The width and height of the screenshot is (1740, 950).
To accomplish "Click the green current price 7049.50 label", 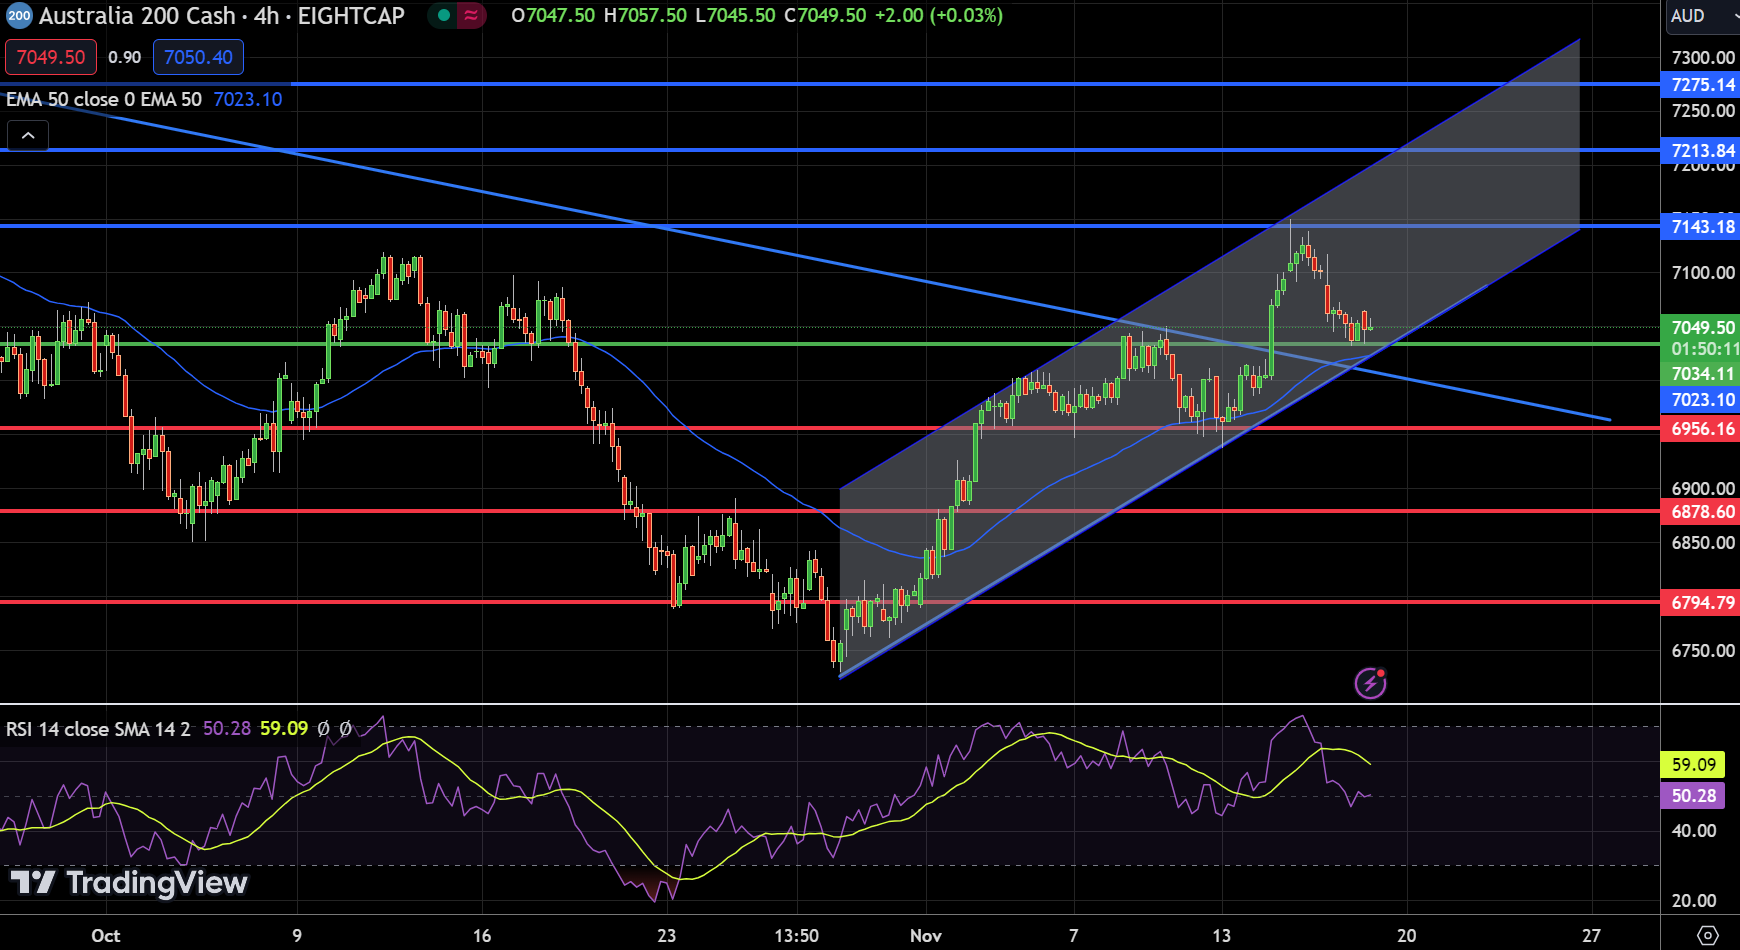I will tap(1702, 328).
